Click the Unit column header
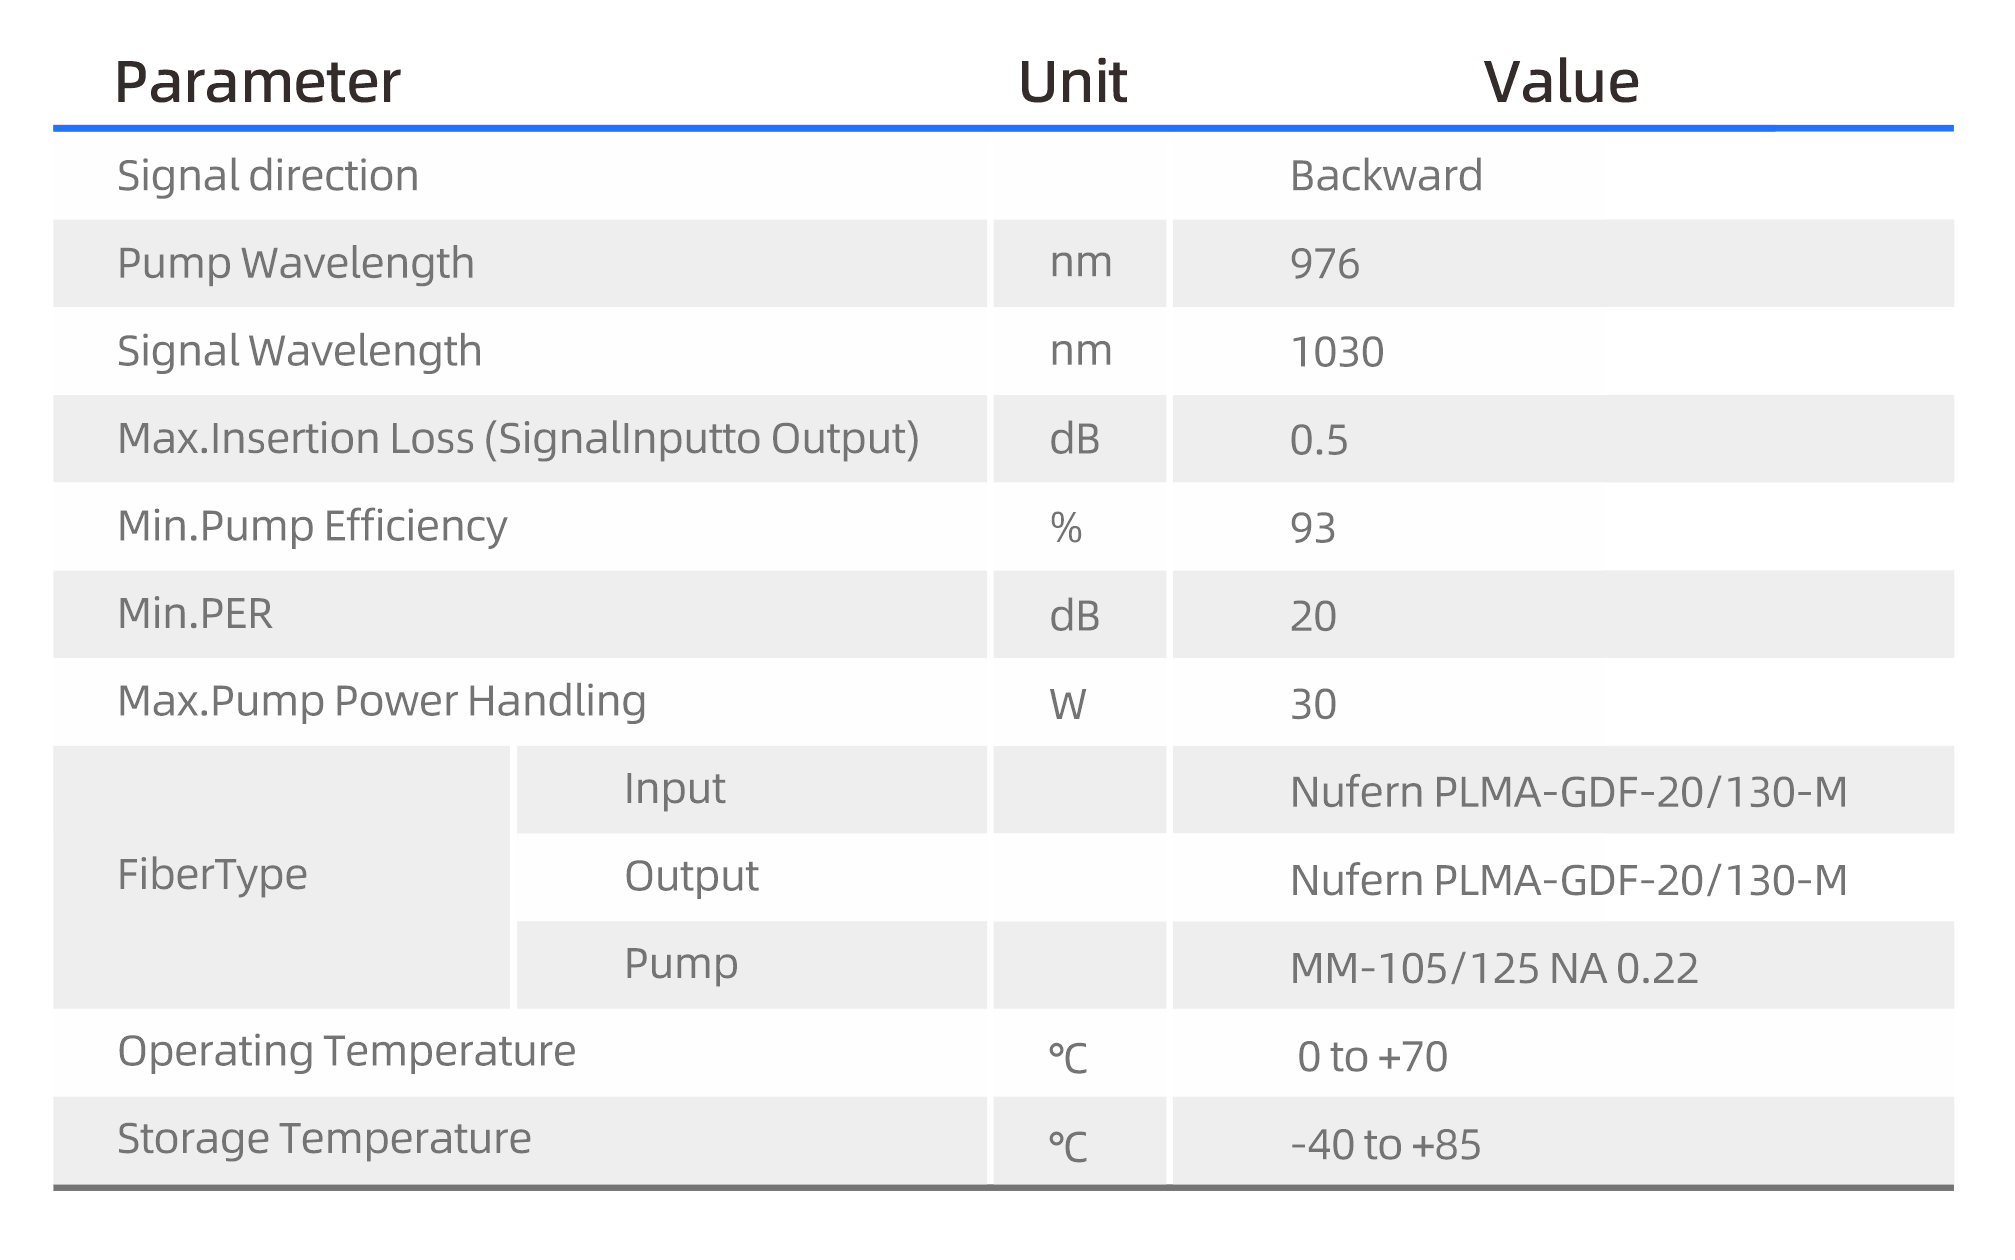This screenshot has width=2015, height=1260. tap(1072, 82)
